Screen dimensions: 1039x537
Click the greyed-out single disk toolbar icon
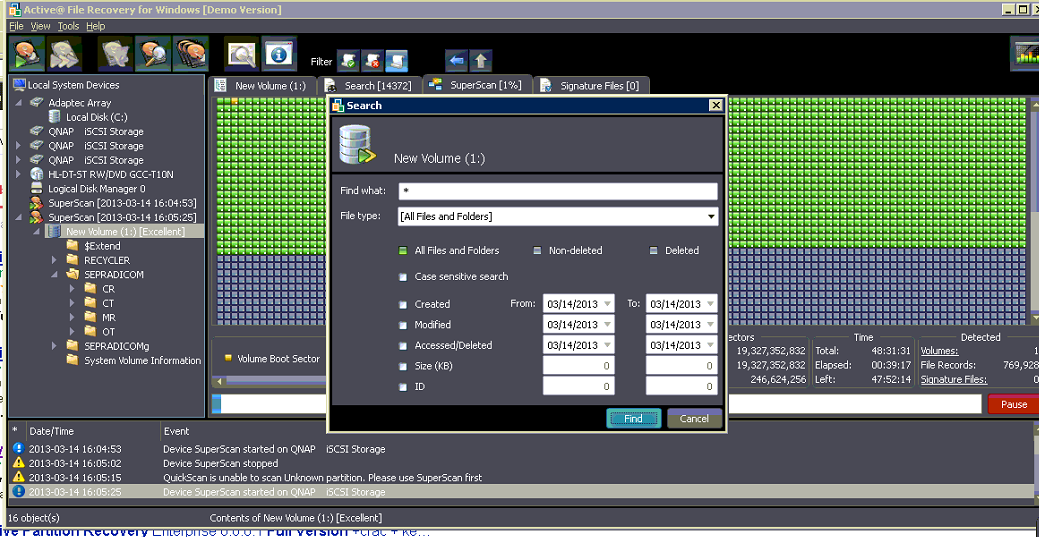point(115,54)
